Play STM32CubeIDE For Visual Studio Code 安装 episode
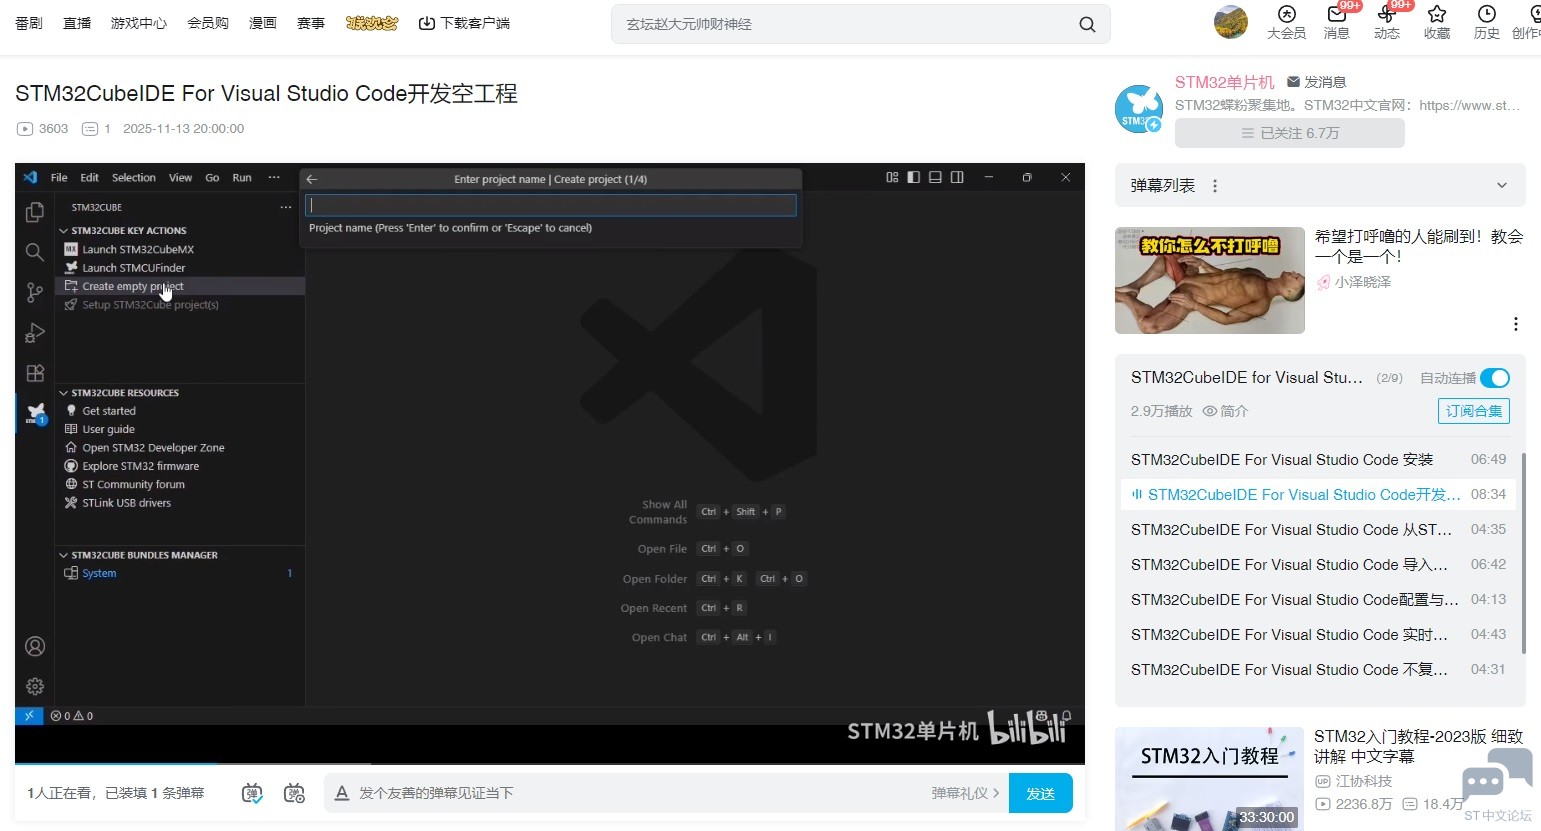 [x=1318, y=459]
